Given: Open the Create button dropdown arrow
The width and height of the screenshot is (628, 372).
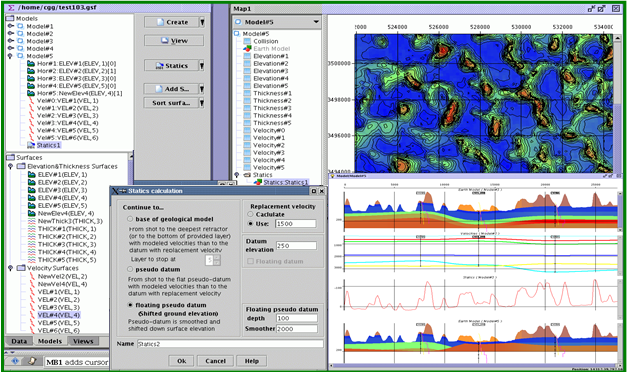Looking at the screenshot, I should point(202,22).
